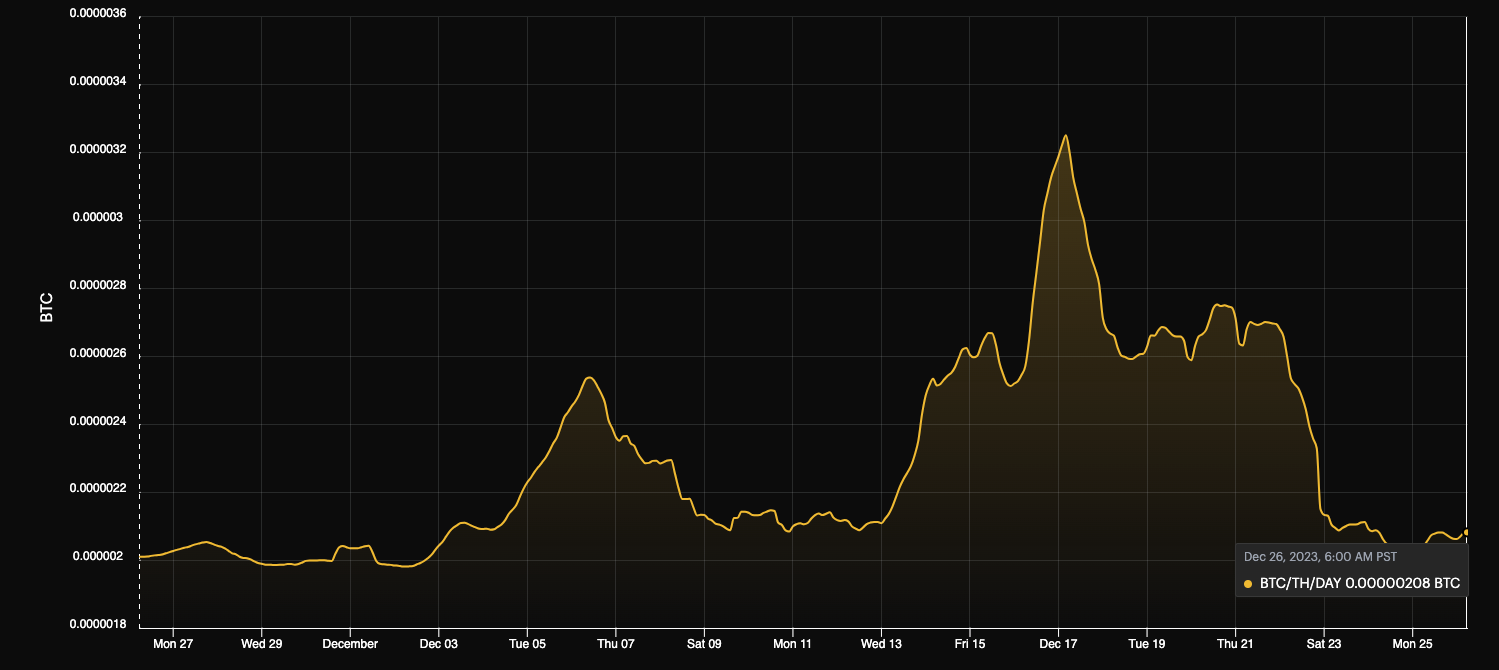Click the chart's highest peak near Dec 17
1499x670 pixels.
[1066, 135]
